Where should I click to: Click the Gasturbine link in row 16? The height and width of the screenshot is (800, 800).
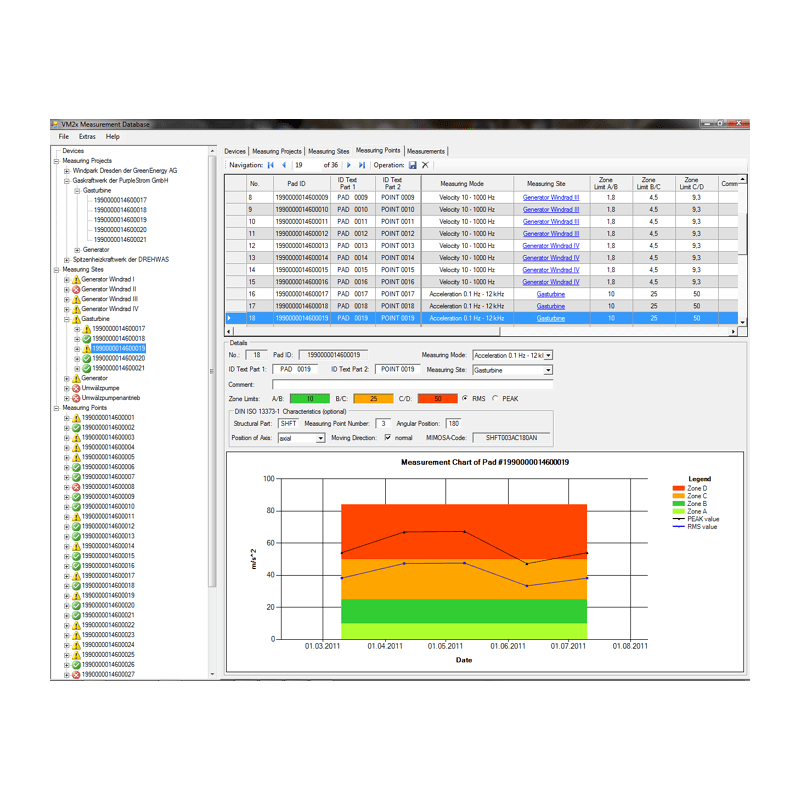tap(550, 294)
